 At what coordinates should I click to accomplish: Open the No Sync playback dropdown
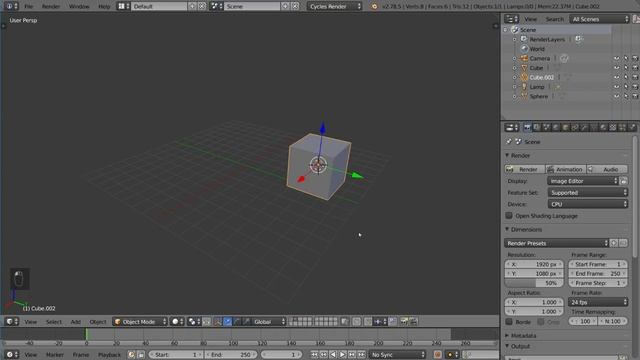(398, 354)
